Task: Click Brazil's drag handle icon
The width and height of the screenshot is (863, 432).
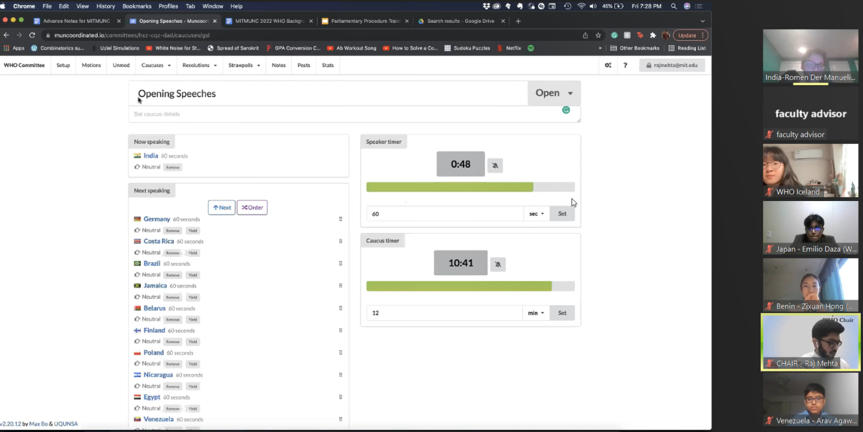Action: click(341, 264)
